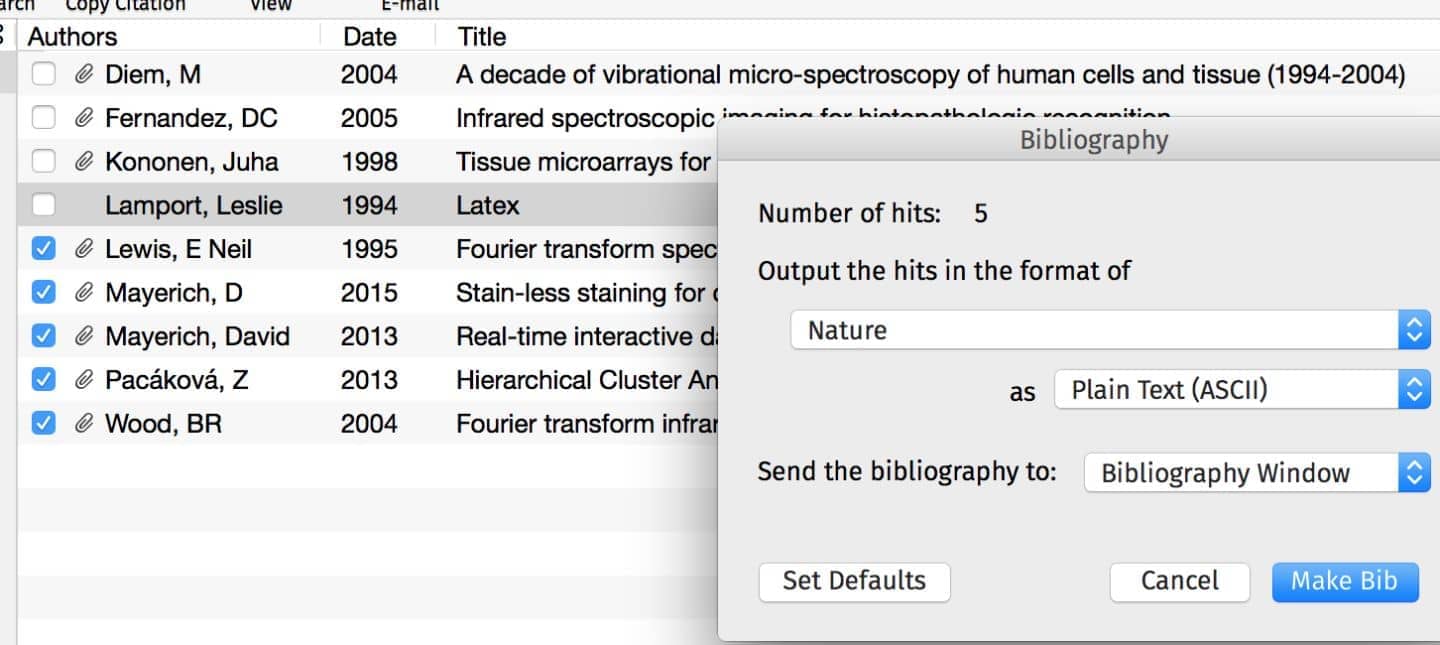Select the Latex reference row title
This screenshot has height=645, width=1440.
[488, 206]
